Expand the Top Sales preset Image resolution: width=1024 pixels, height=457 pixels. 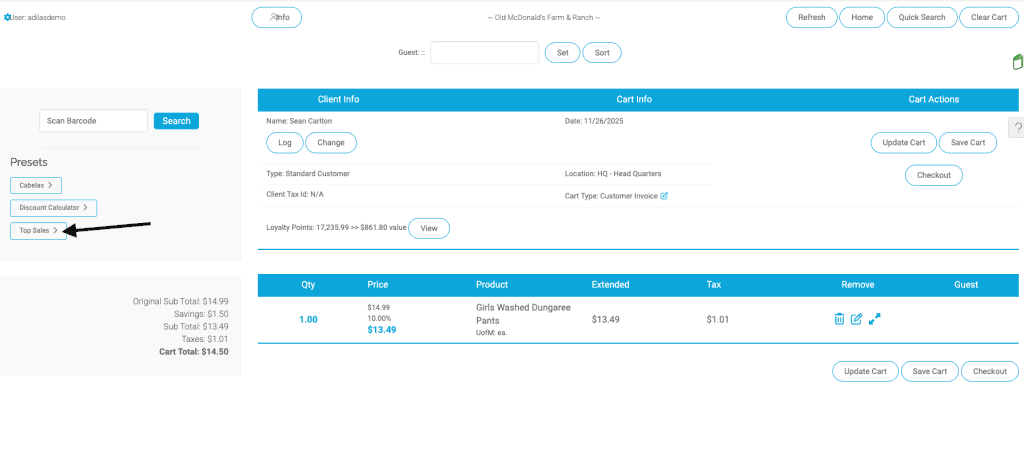pyautogui.click(x=38, y=230)
